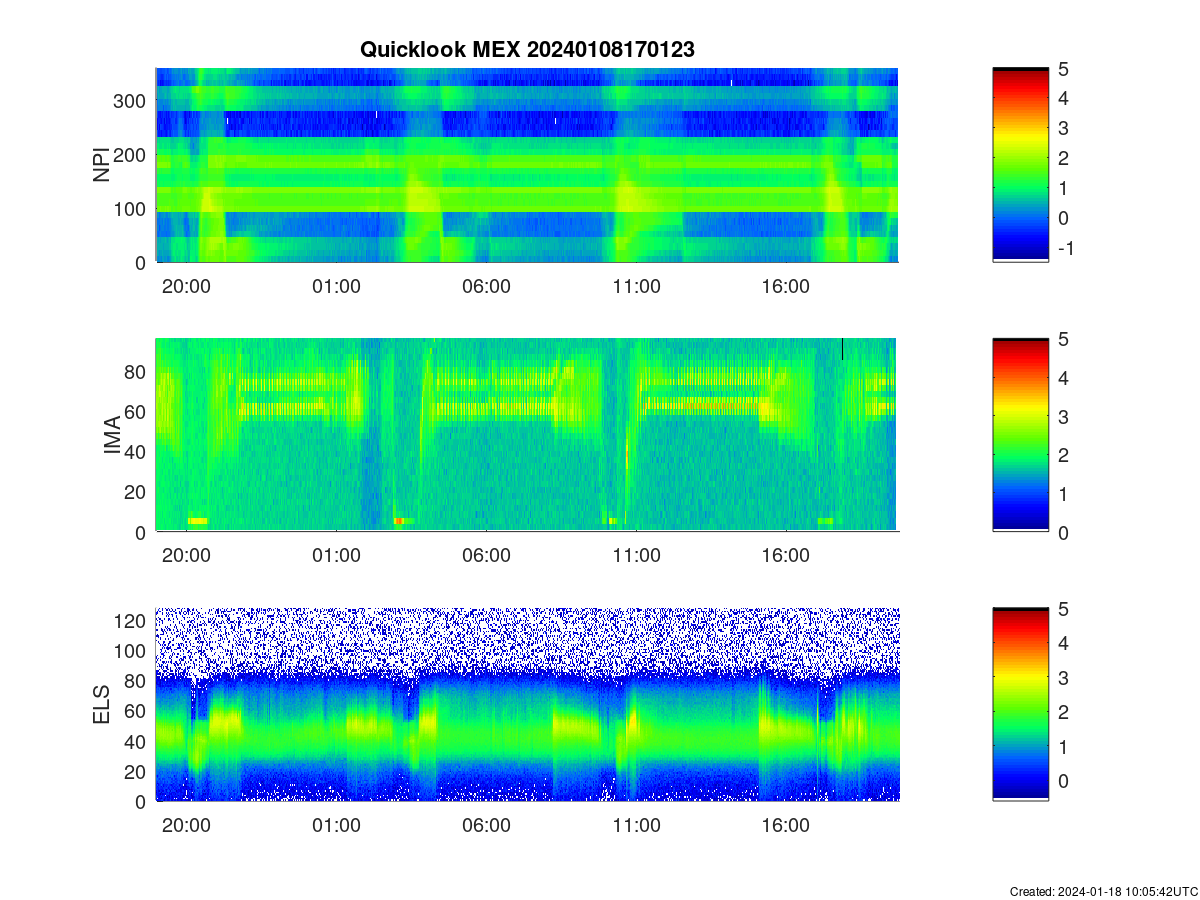Click the 60 tick on ELS y-axis
Screen dimensions: 1200x900
(136, 711)
